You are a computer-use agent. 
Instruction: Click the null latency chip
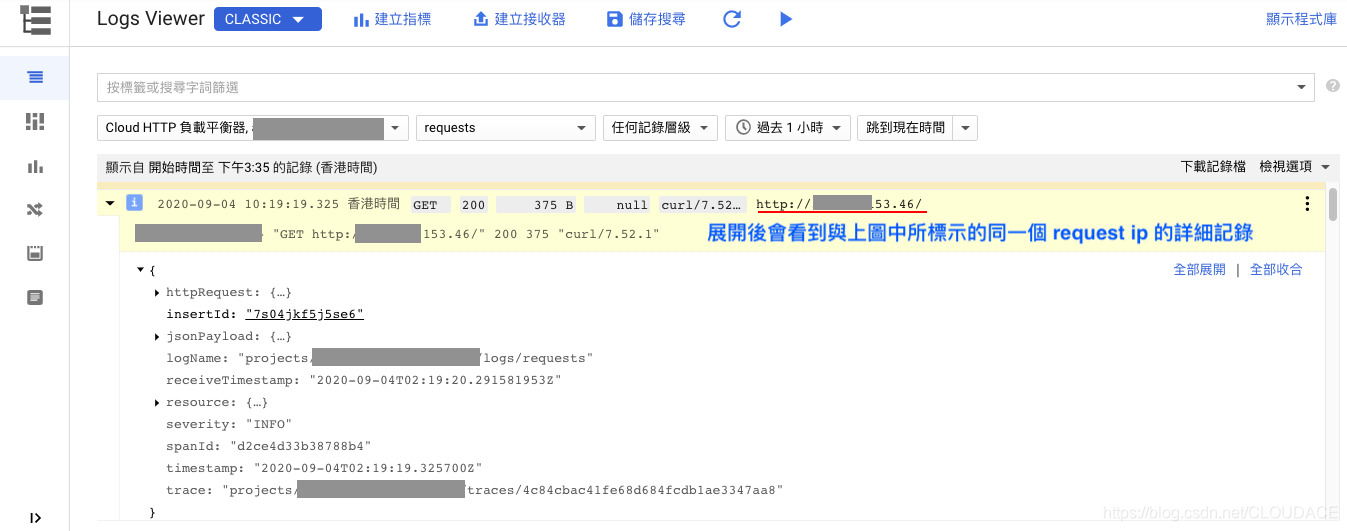(x=618, y=204)
